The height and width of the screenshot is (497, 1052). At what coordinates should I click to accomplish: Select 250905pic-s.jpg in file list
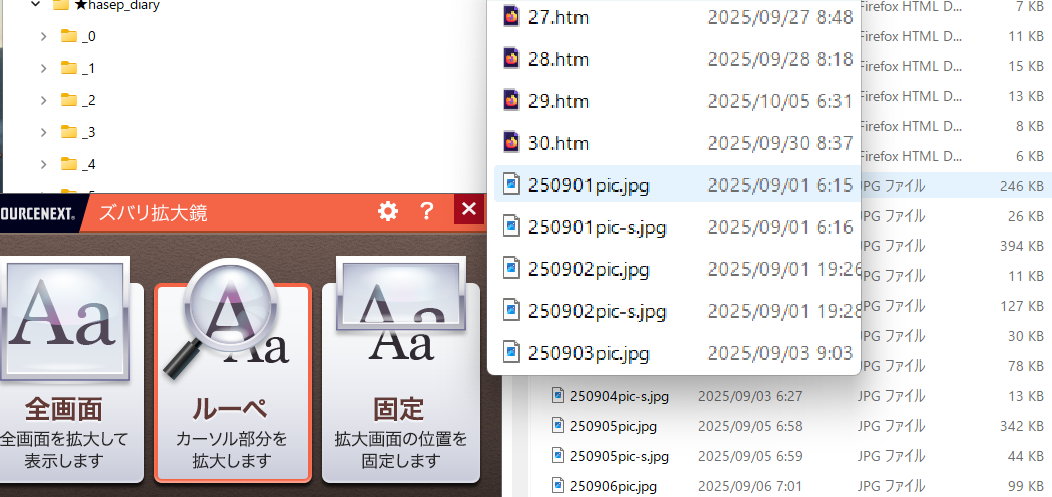618,456
